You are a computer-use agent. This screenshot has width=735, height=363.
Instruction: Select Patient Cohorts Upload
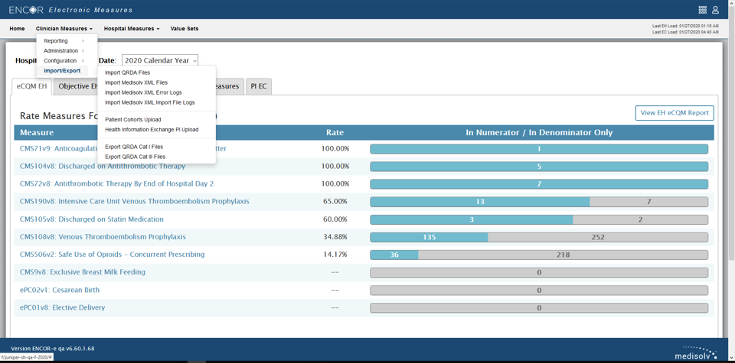coord(133,120)
